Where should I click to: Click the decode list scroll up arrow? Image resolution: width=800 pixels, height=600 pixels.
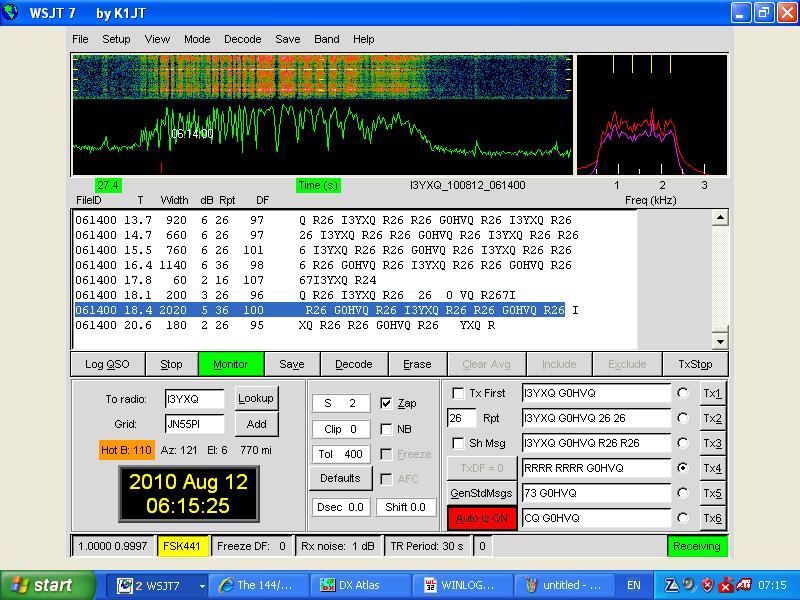[719, 218]
